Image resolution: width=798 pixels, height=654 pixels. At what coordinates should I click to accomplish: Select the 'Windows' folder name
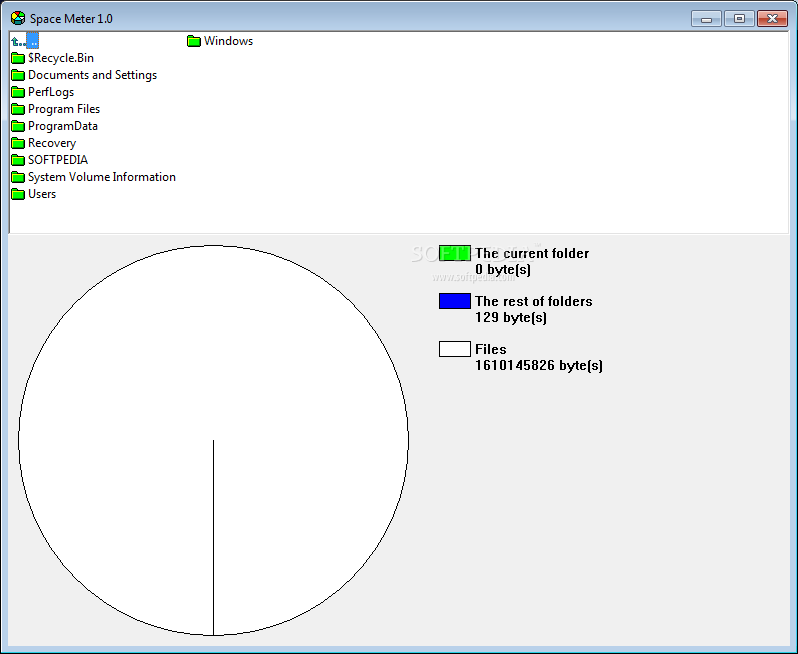tap(229, 41)
